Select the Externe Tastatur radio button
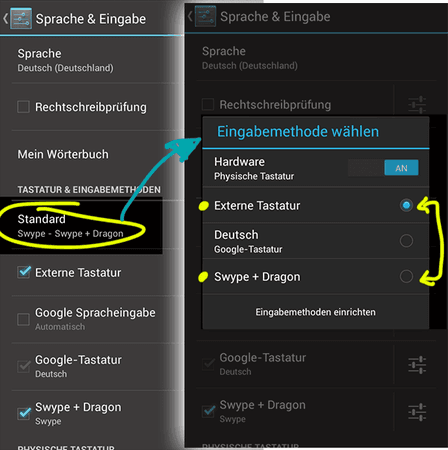 [x=406, y=205]
